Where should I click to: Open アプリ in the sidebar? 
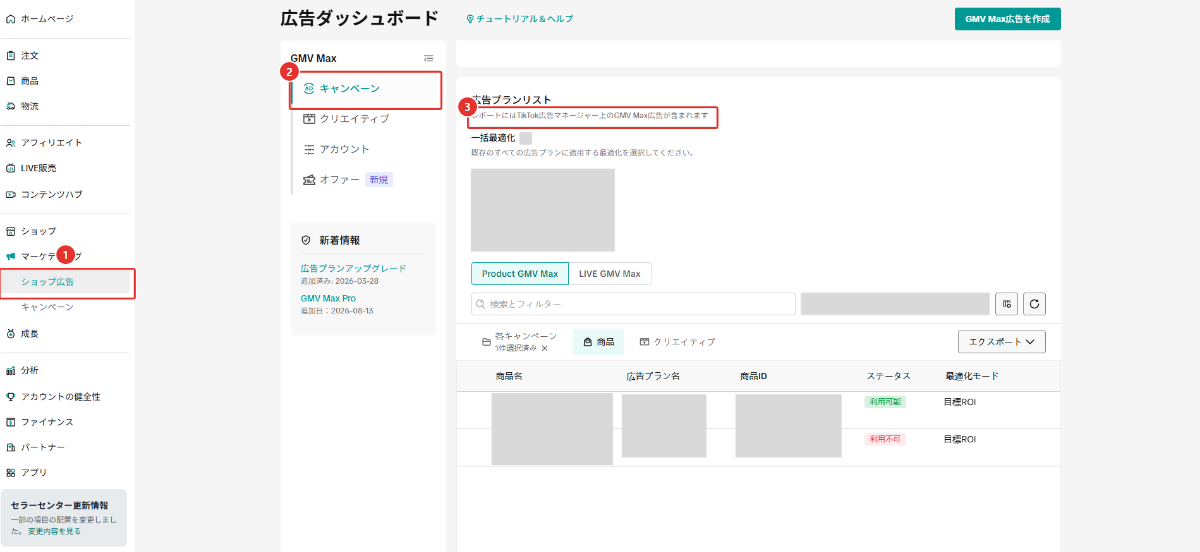(x=34, y=472)
